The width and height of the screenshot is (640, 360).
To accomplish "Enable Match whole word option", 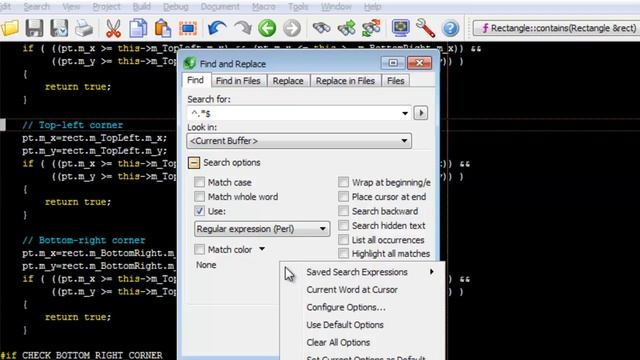I will click(199, 197).
